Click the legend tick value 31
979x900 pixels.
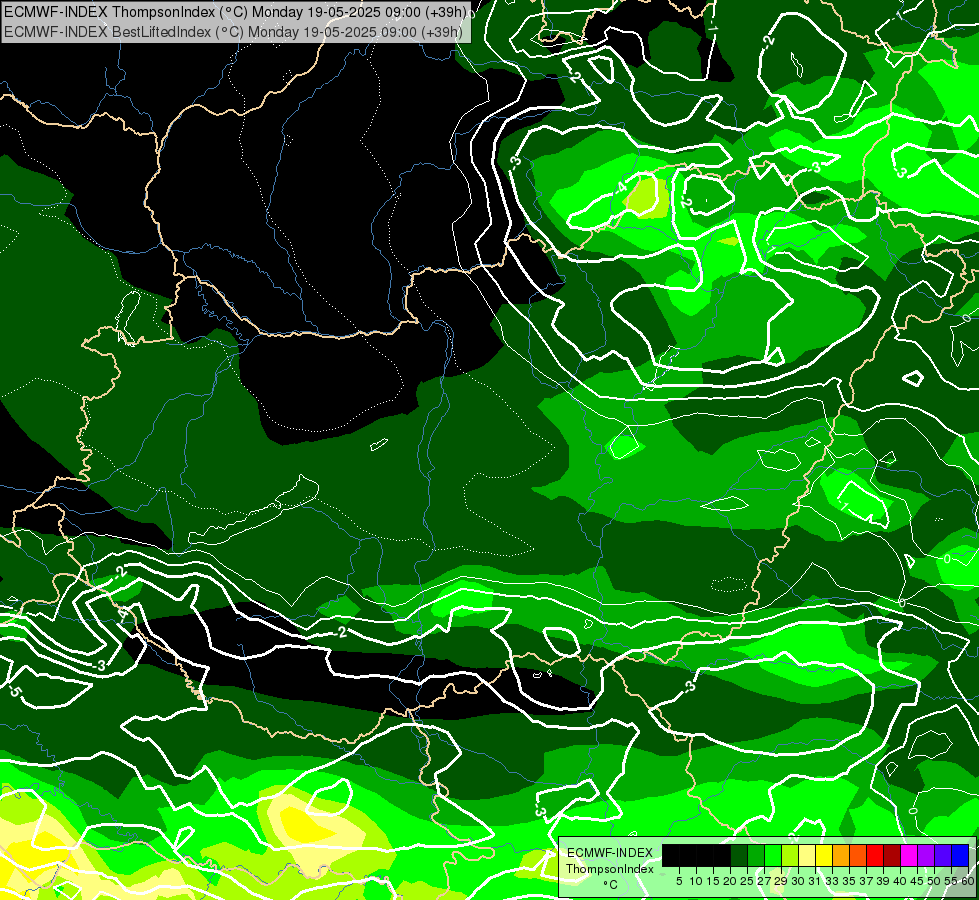click(x=815, y=881)
